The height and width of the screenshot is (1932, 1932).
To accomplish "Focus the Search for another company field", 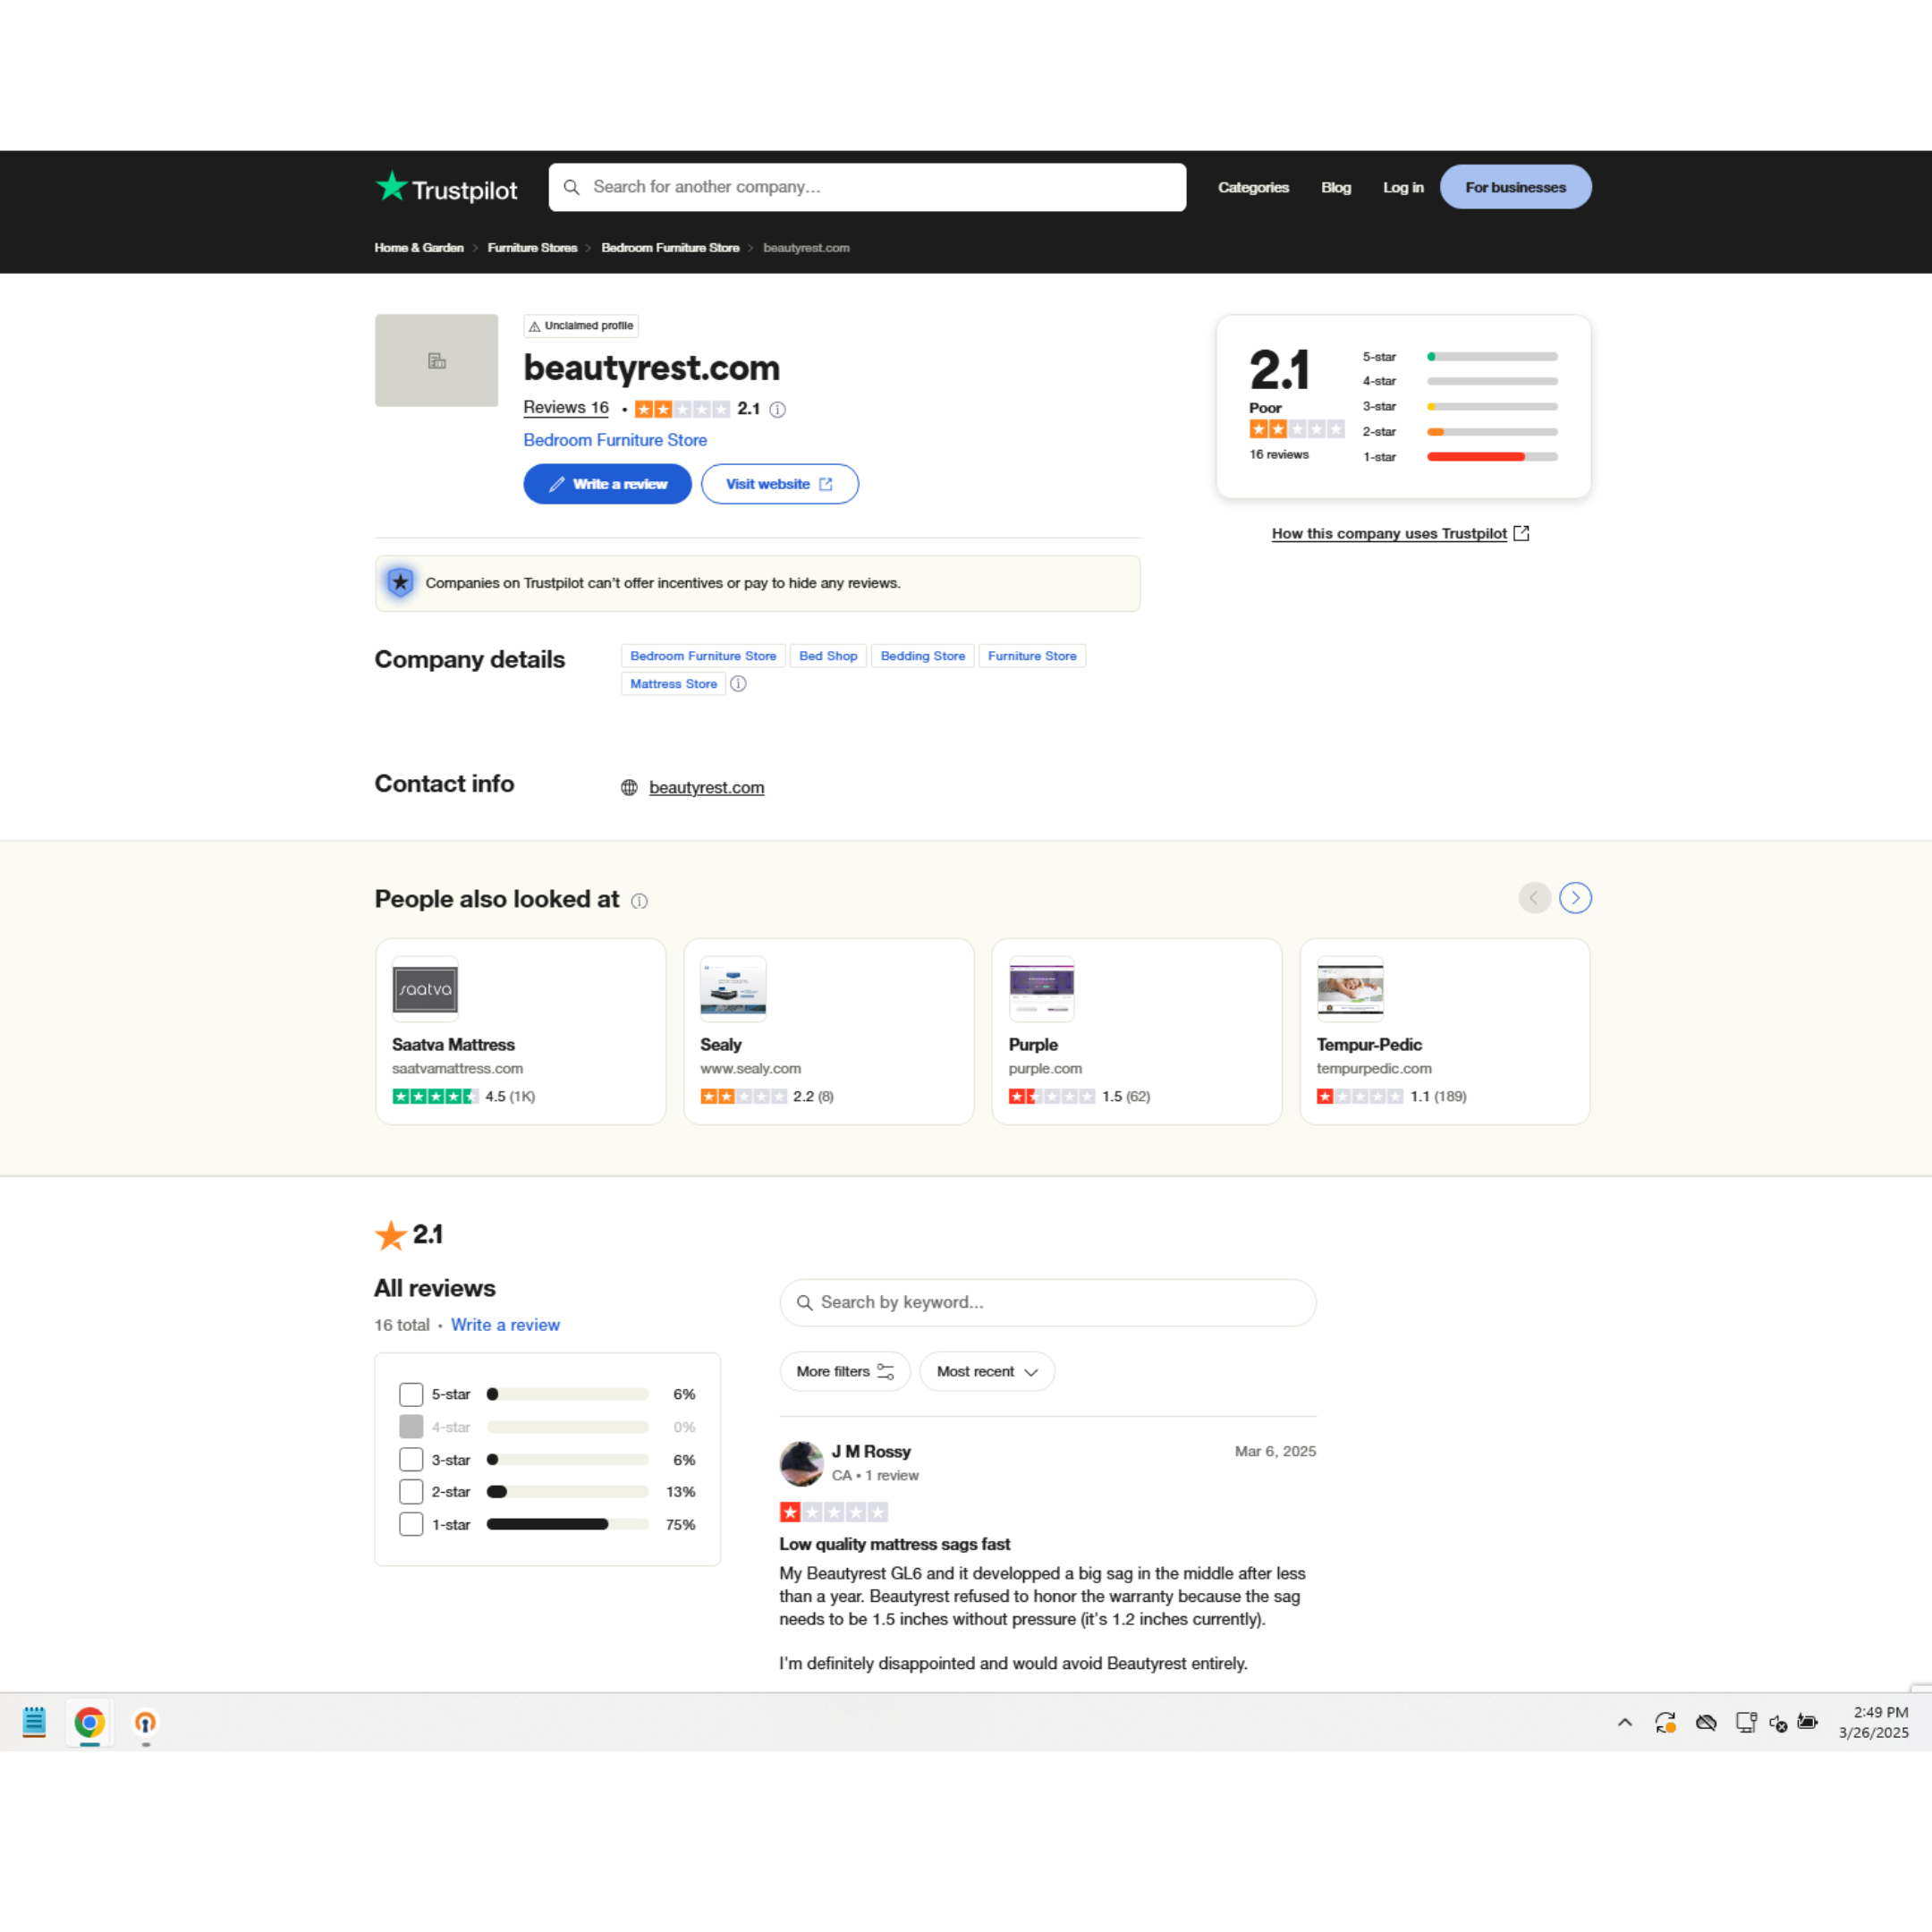I will 867,187.
